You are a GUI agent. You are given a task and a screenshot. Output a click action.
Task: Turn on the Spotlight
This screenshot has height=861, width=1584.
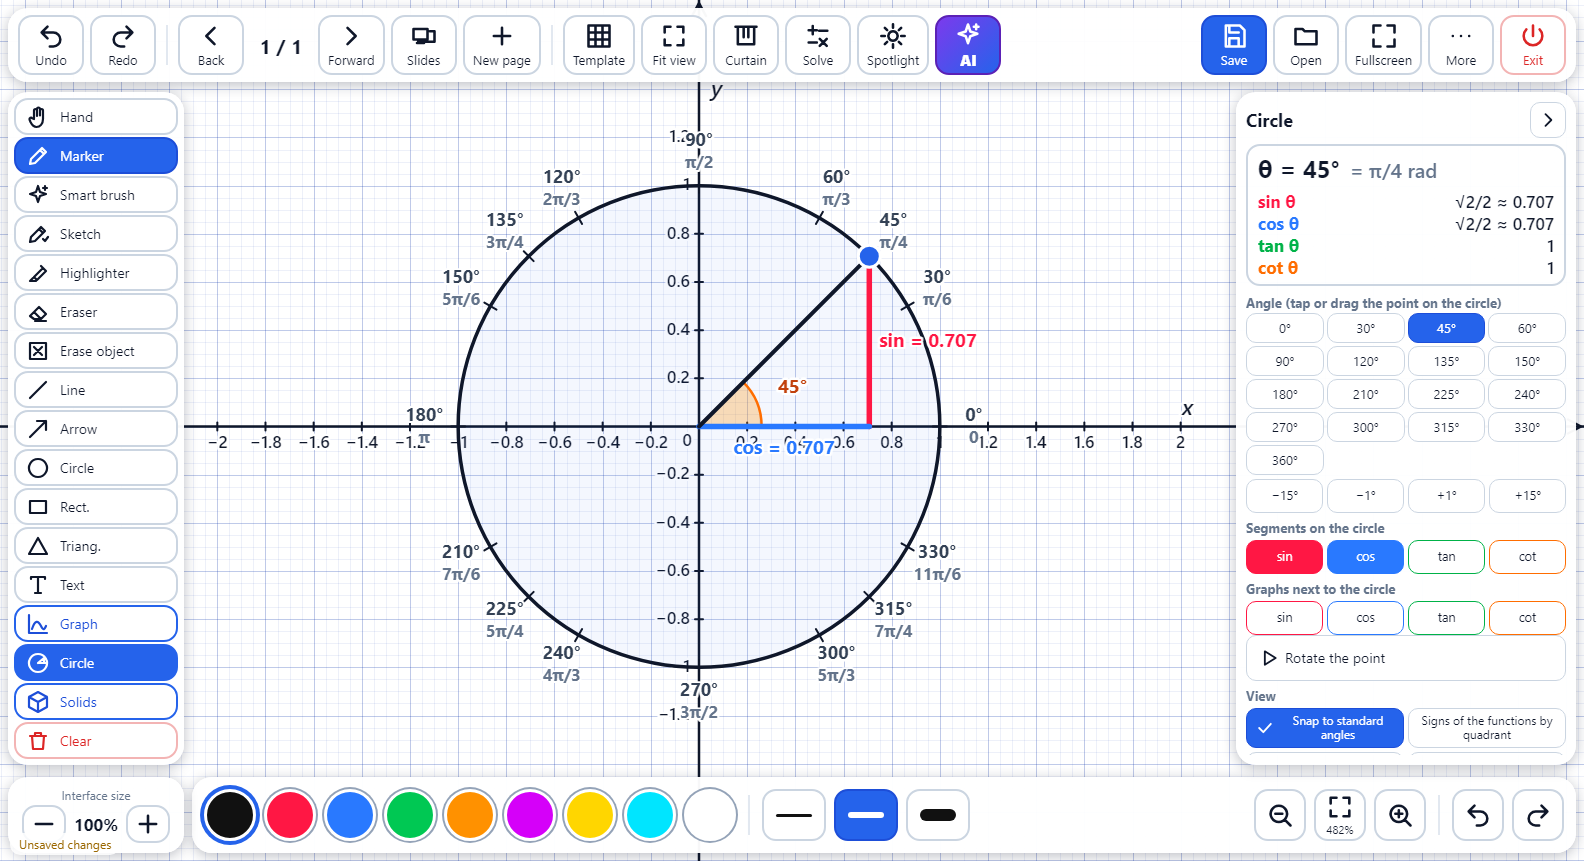pos(893,45)
